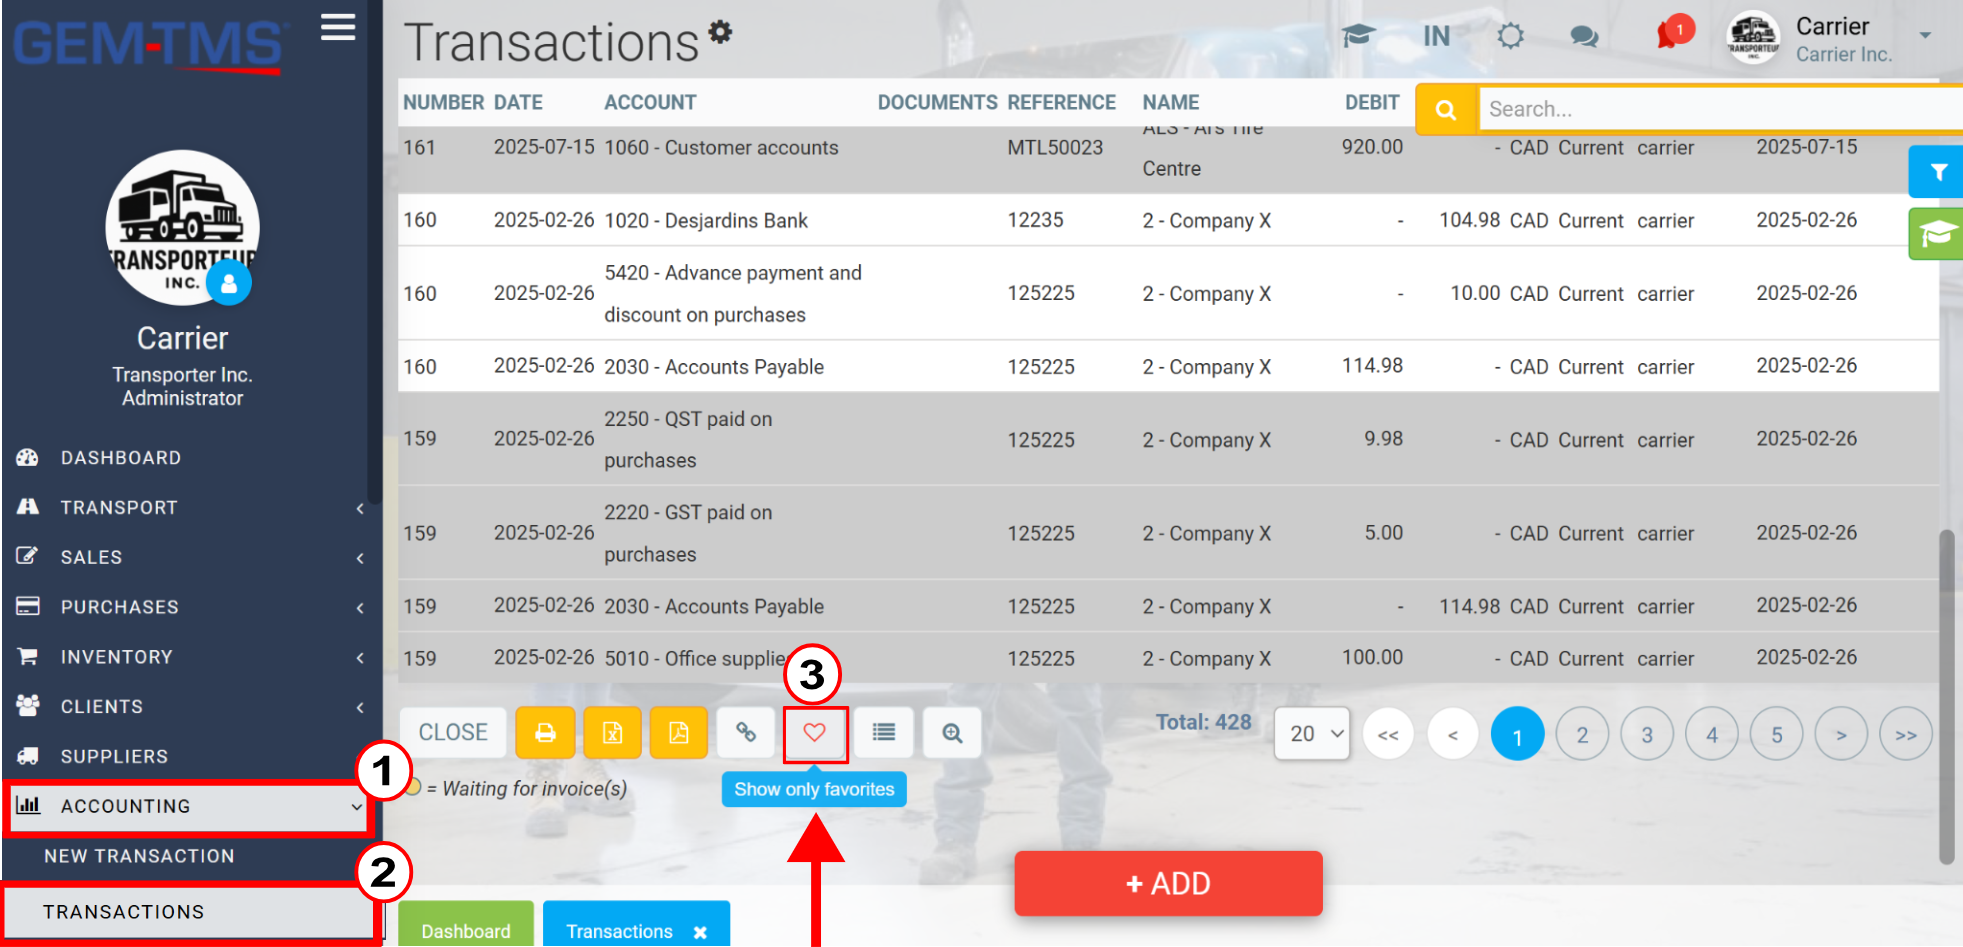This screenshot has height=947, width=1963.
Task: Click the list view icon button
Action: pos(884,733)
